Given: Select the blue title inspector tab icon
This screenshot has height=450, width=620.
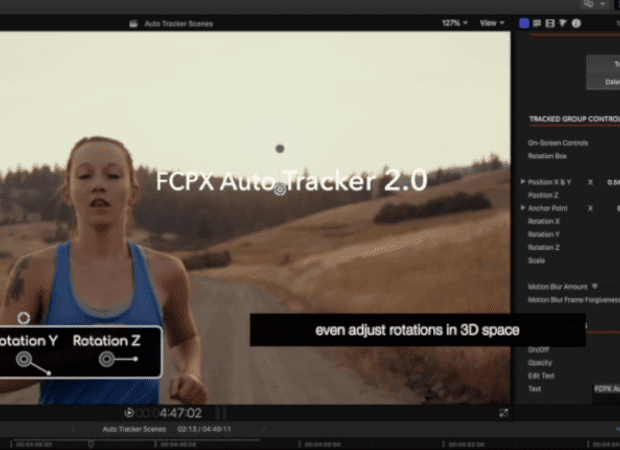Looking at the screenshot, I should pyautogui.click(x=524, y=23).
